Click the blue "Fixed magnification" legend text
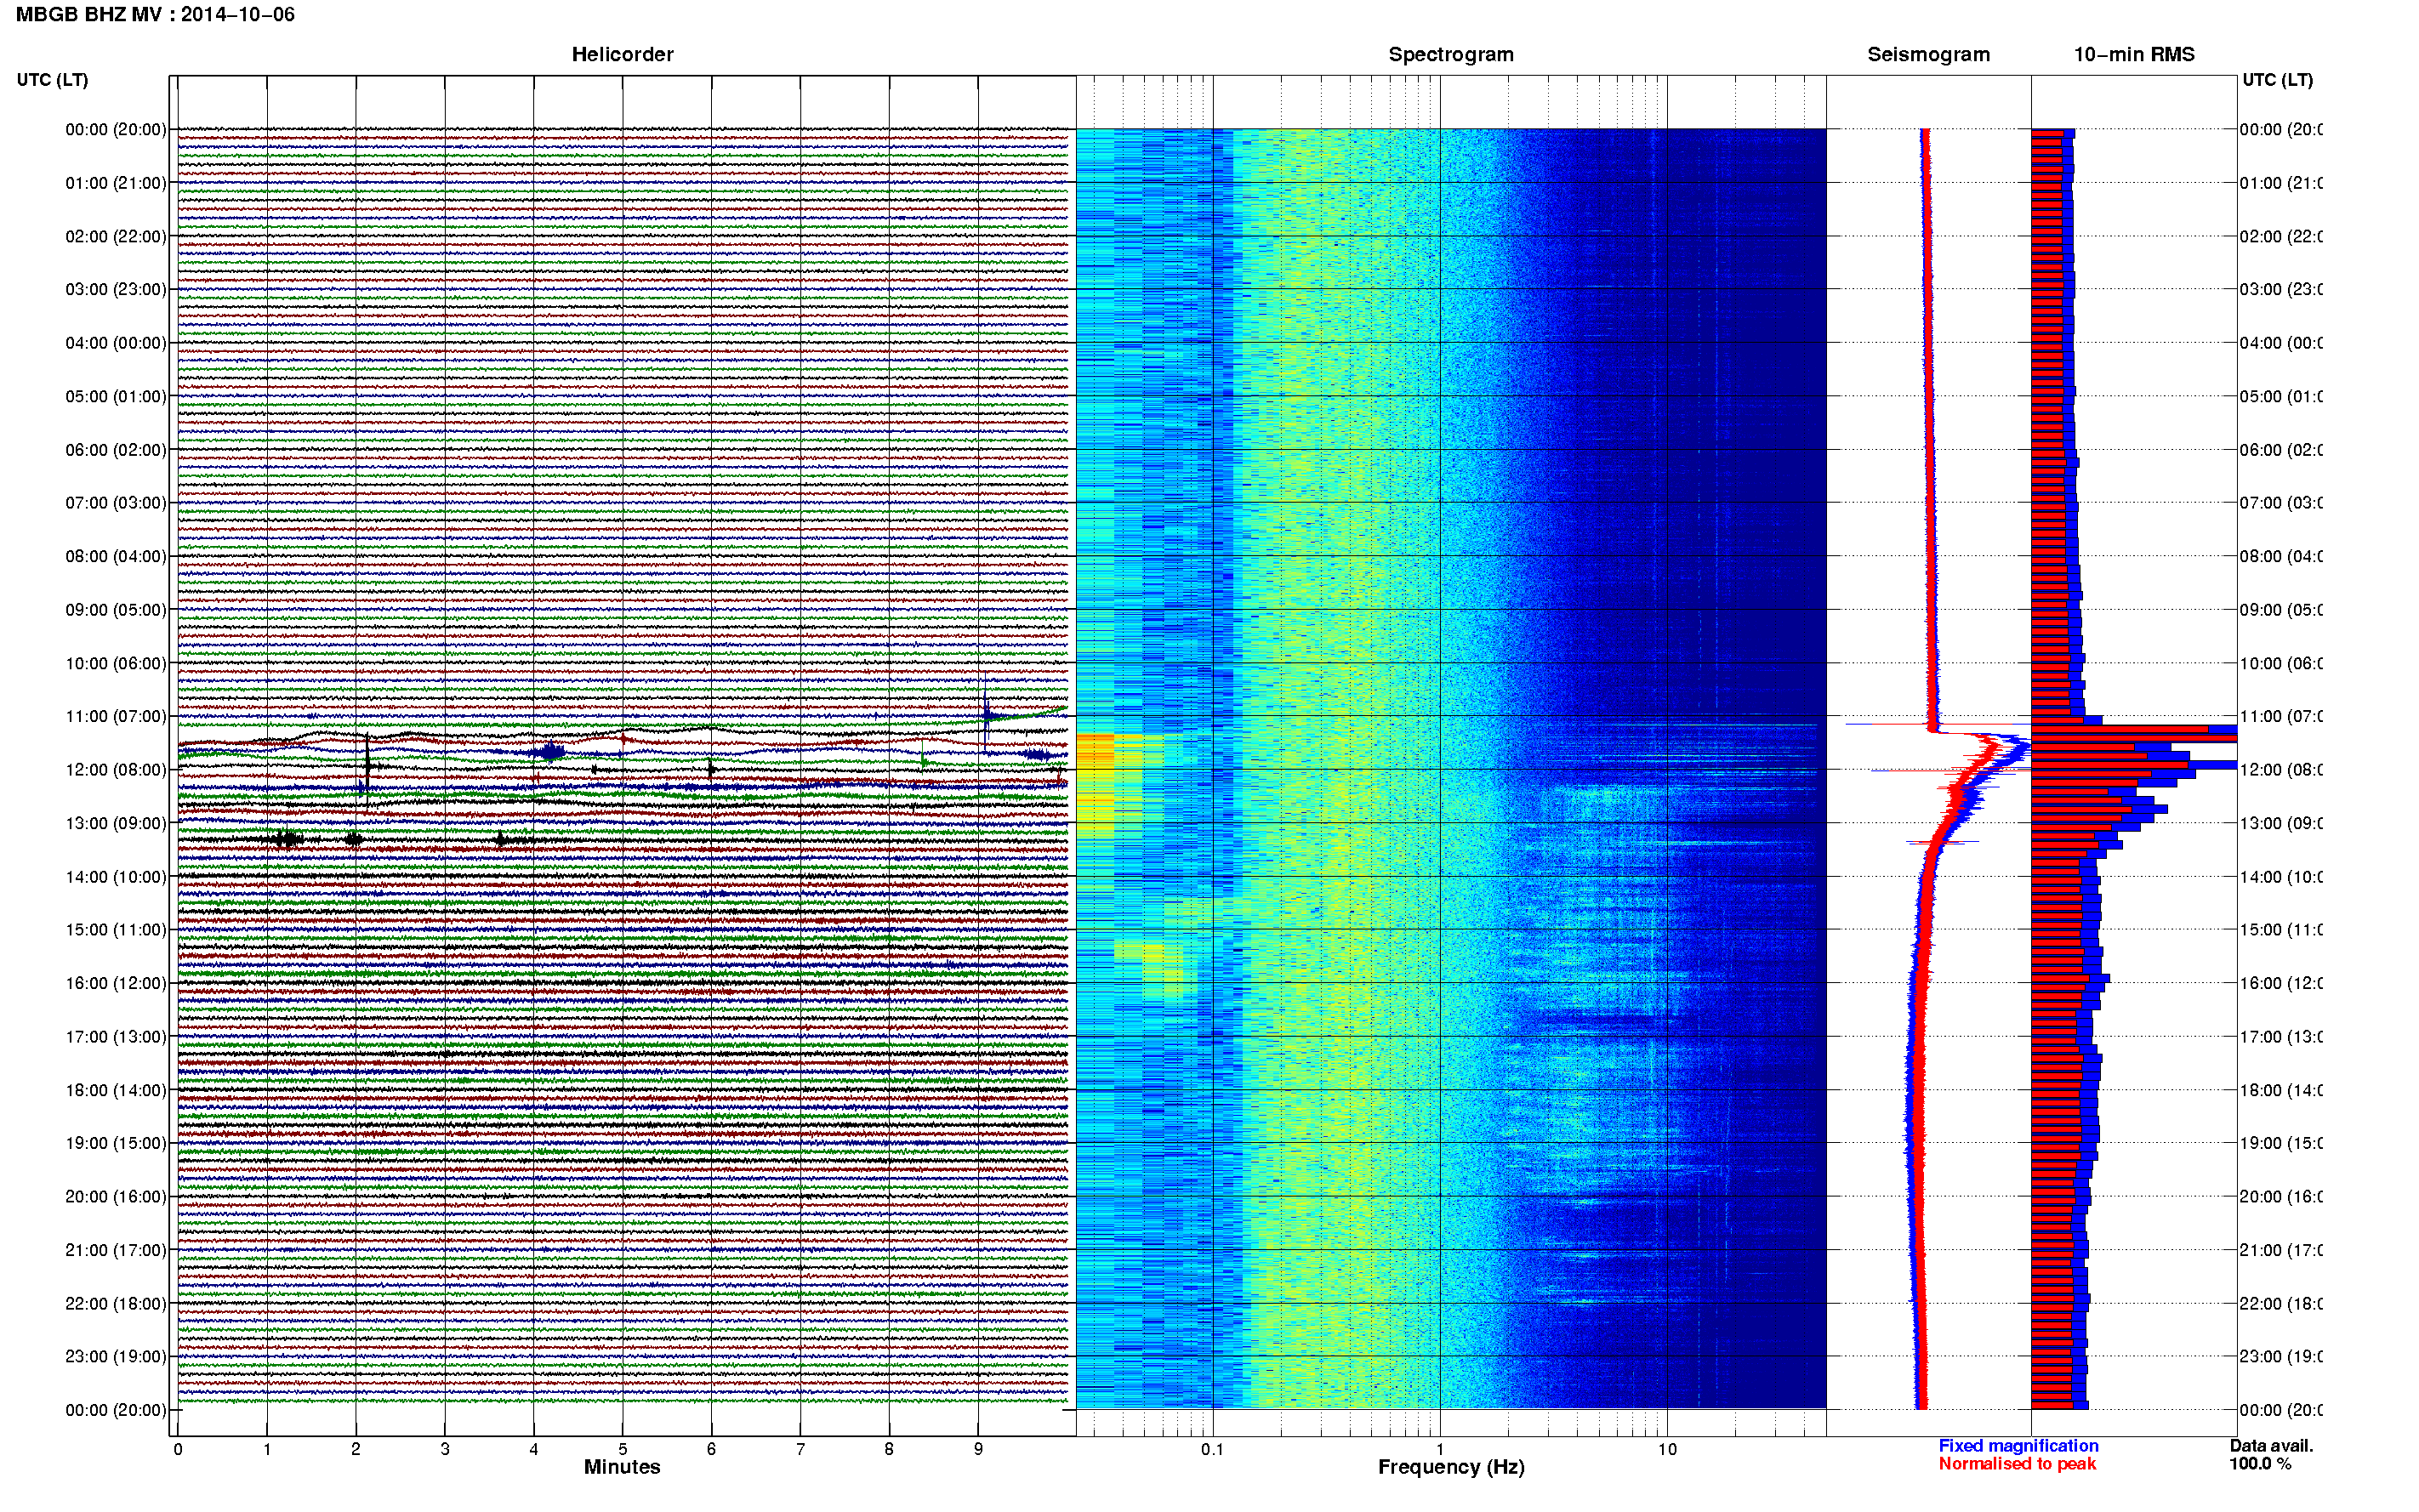Image resolution: width=2419 pixels, height=1512 pixels. tap(2018, 1446)
